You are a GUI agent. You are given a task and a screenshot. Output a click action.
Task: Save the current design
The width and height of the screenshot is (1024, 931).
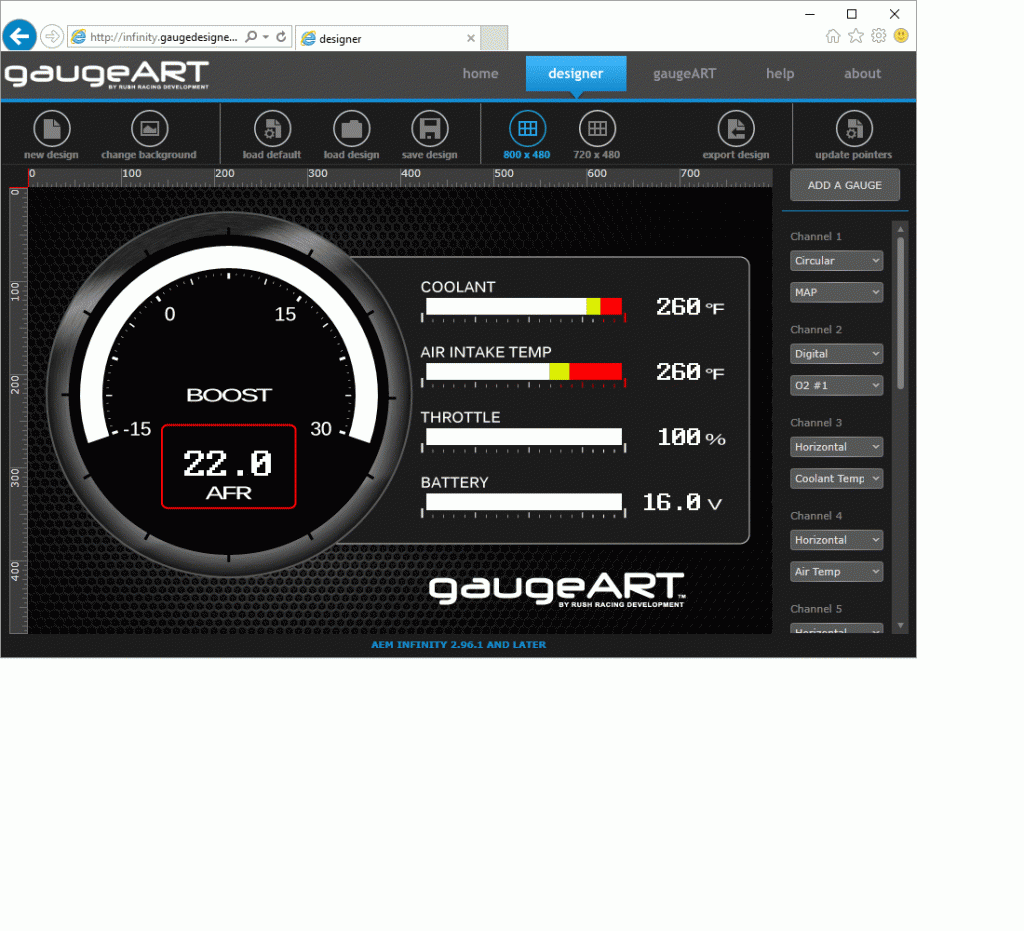pos(430,134)
